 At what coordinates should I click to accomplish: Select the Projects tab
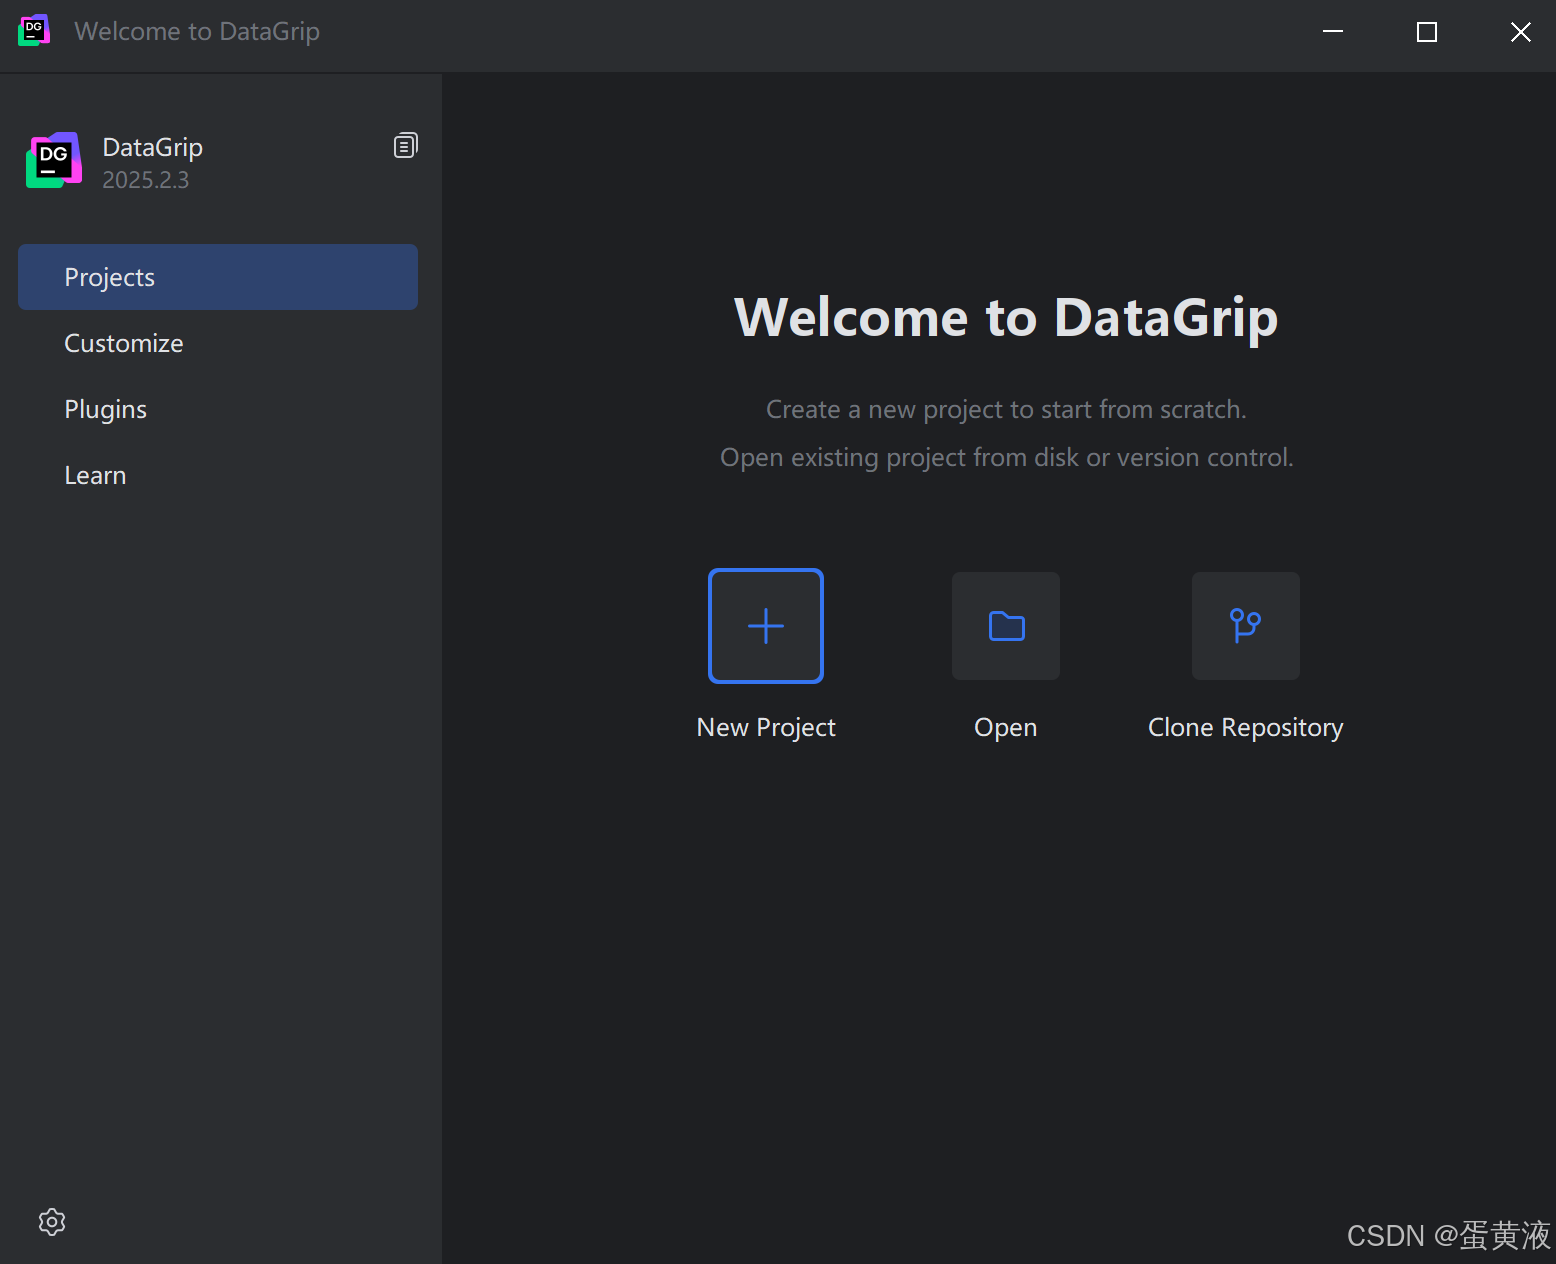point(218,277)
